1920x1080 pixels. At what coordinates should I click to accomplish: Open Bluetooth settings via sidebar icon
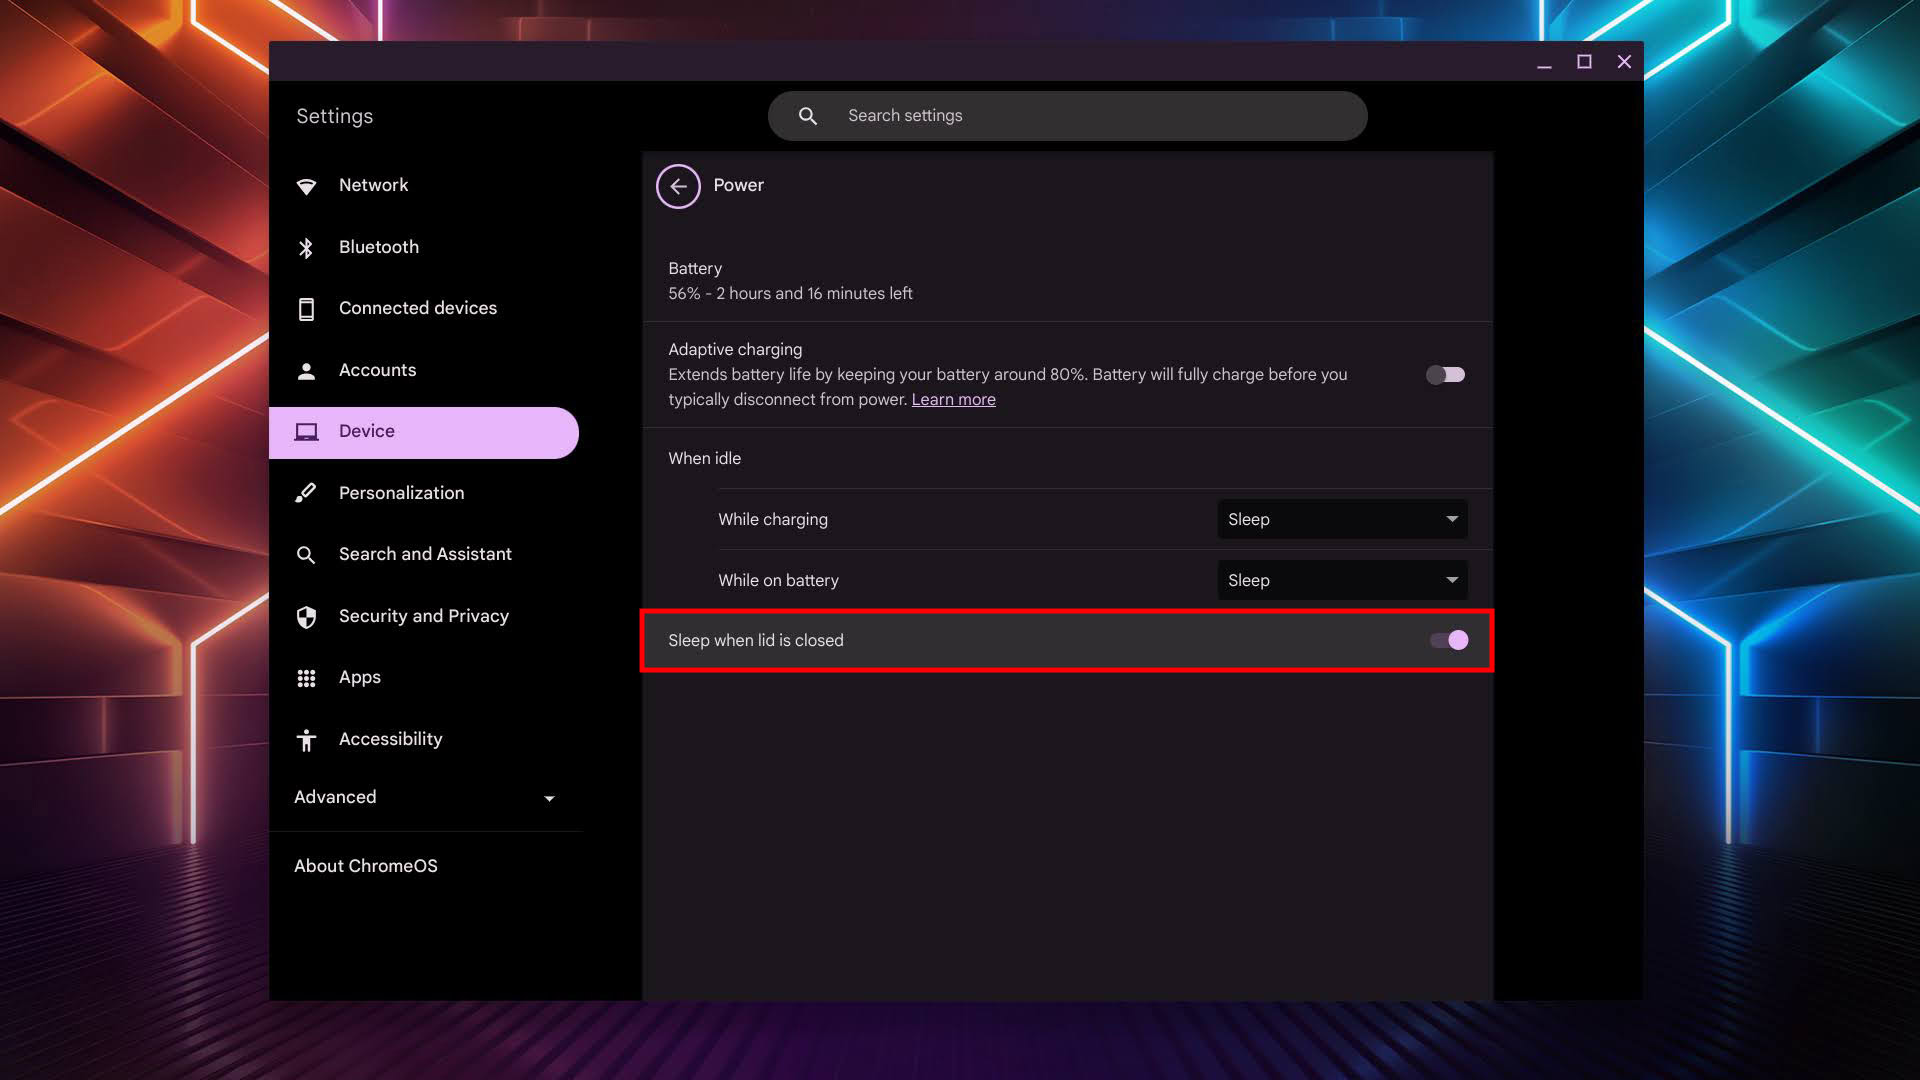pyautogui.click(x=306, y=246)
